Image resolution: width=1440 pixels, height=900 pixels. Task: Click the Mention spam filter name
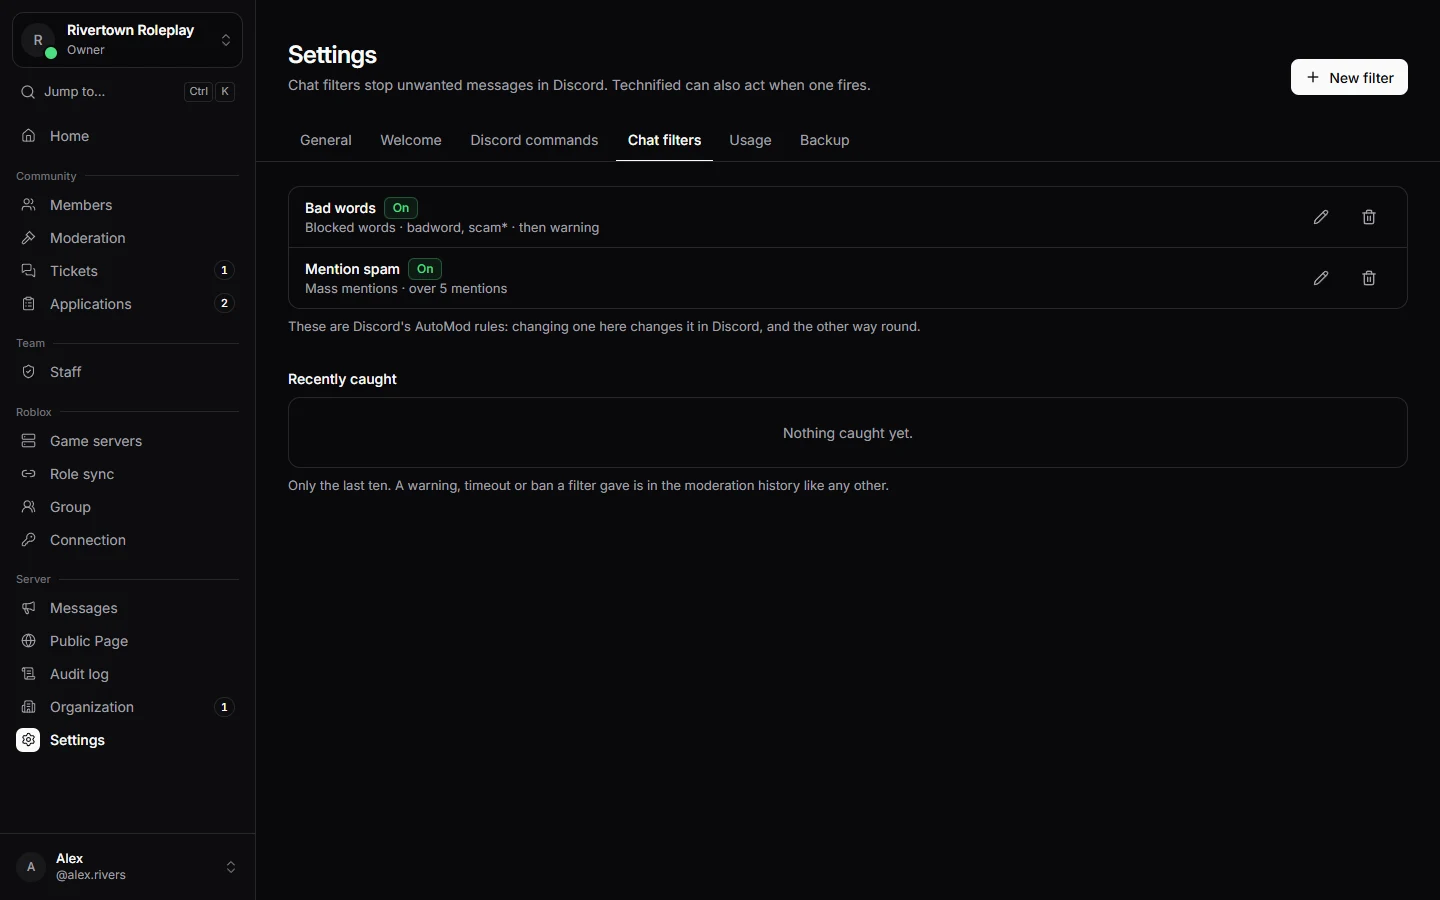point(352,269)
